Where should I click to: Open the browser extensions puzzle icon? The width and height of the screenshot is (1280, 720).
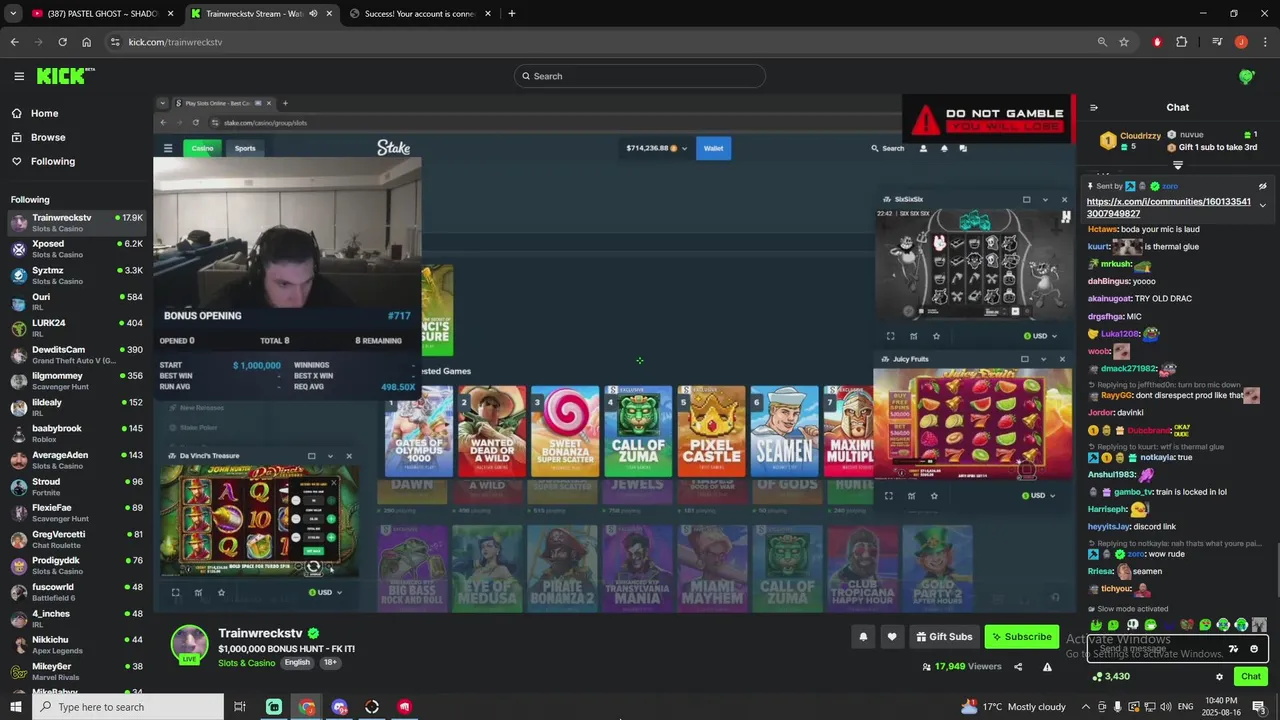click(1182, 42)
